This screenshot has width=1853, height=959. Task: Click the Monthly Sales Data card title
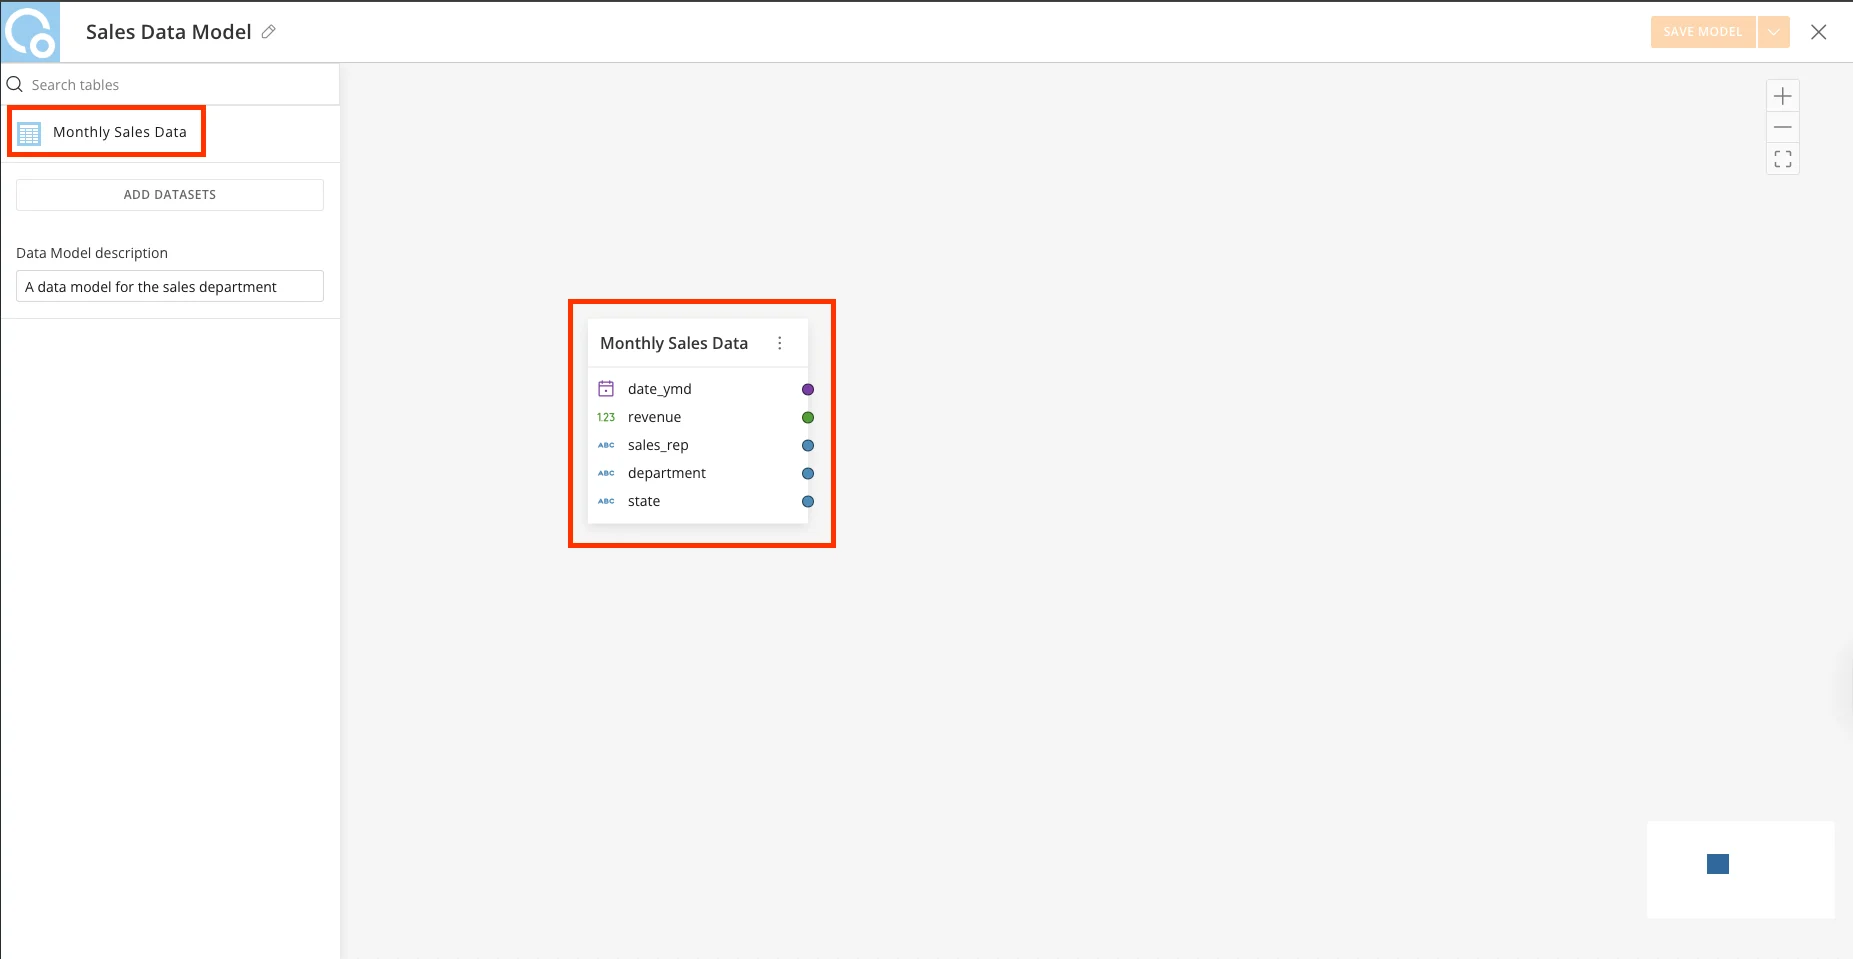[674, 343]
